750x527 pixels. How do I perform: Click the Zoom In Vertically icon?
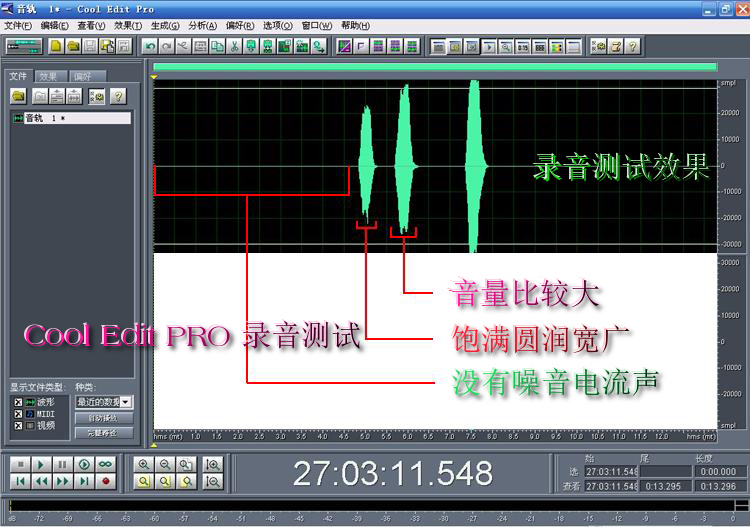pyautogui.click(x=212, y=464)
